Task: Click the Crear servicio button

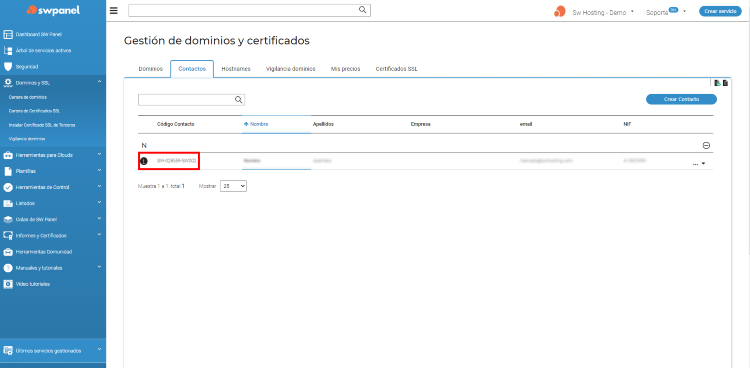Action: 720,11
